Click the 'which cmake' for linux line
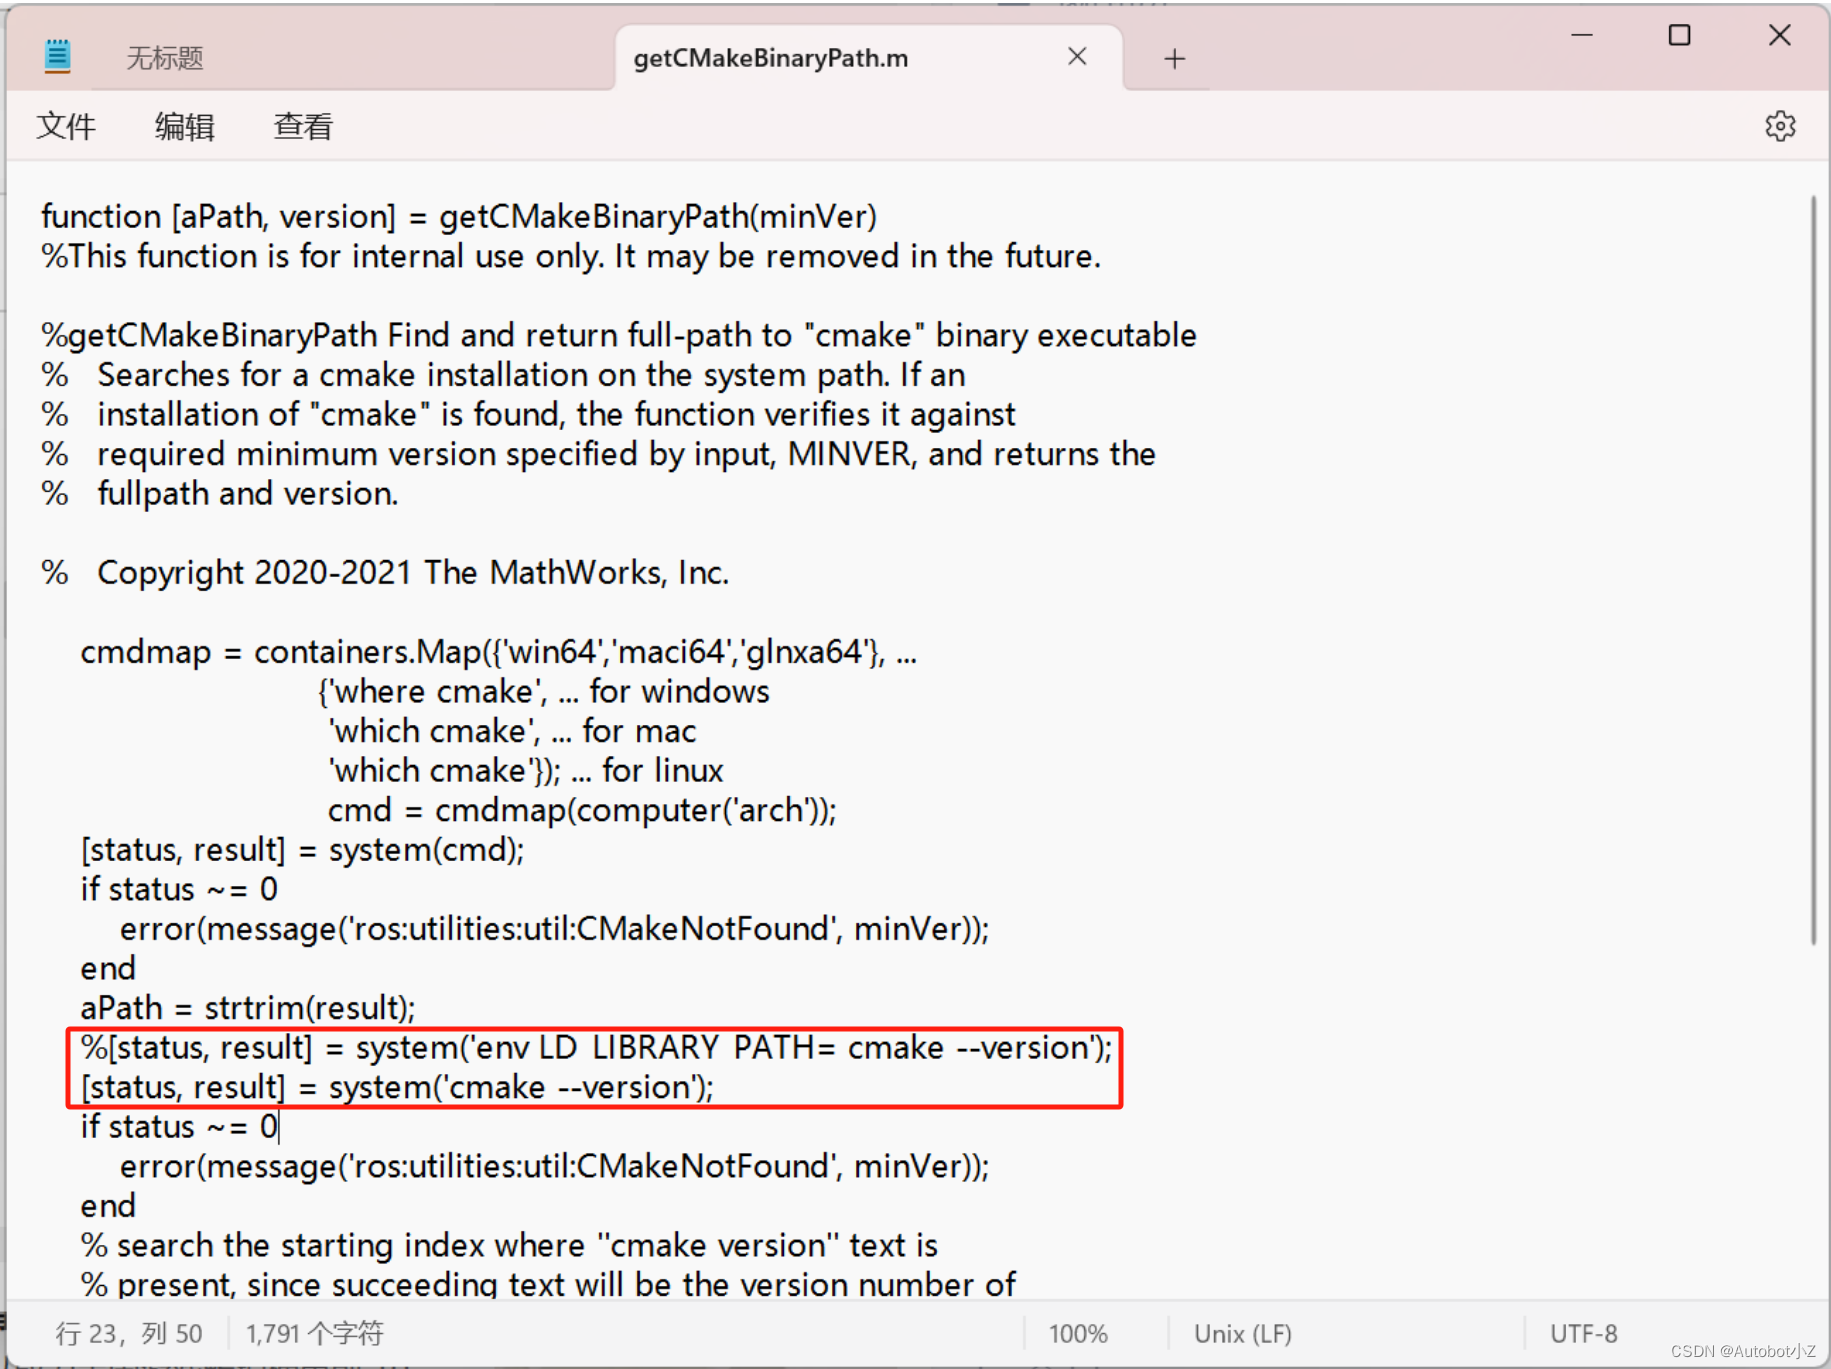The width and height of the screenshot is (1831, 1369). [525, 770]
